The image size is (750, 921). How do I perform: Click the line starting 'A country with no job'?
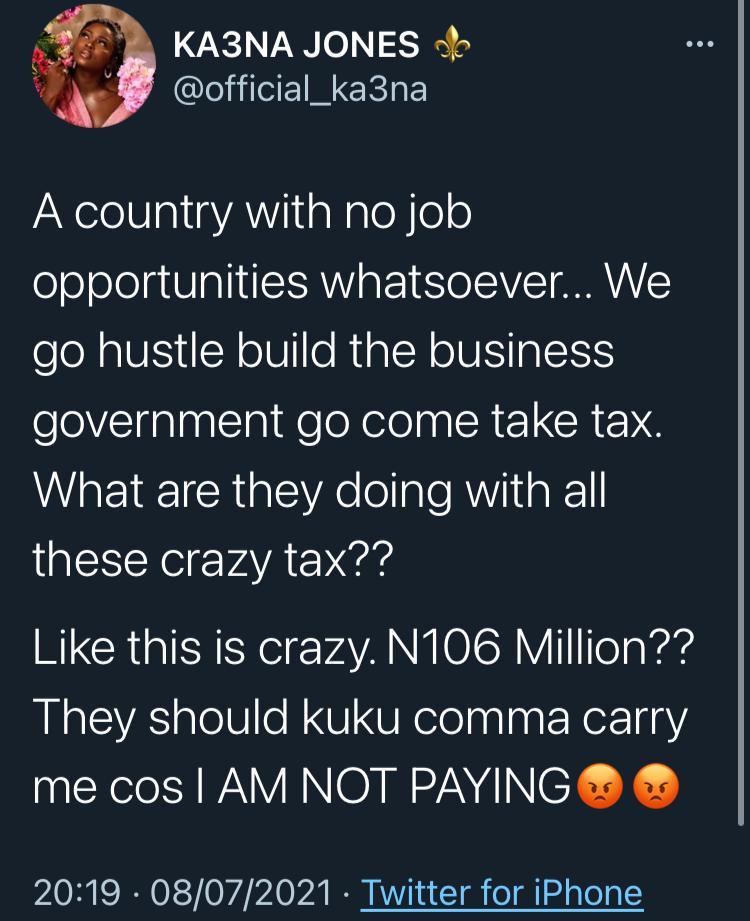[x=252, y=216]
